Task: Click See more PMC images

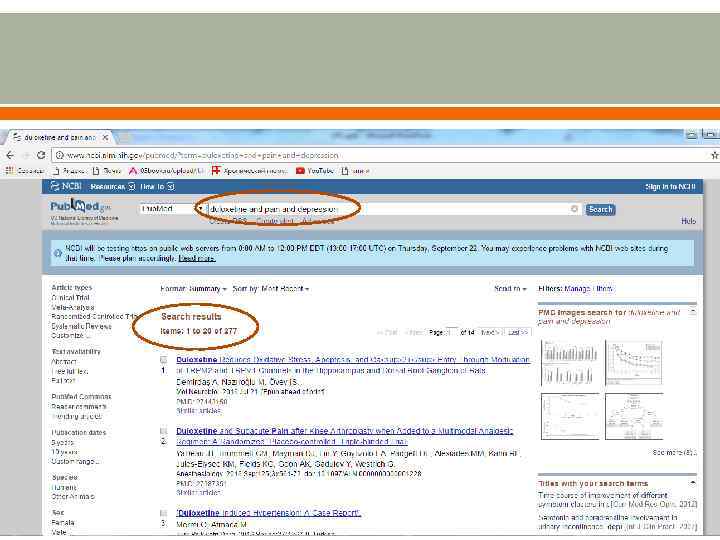Action: [x=674, y=453]
